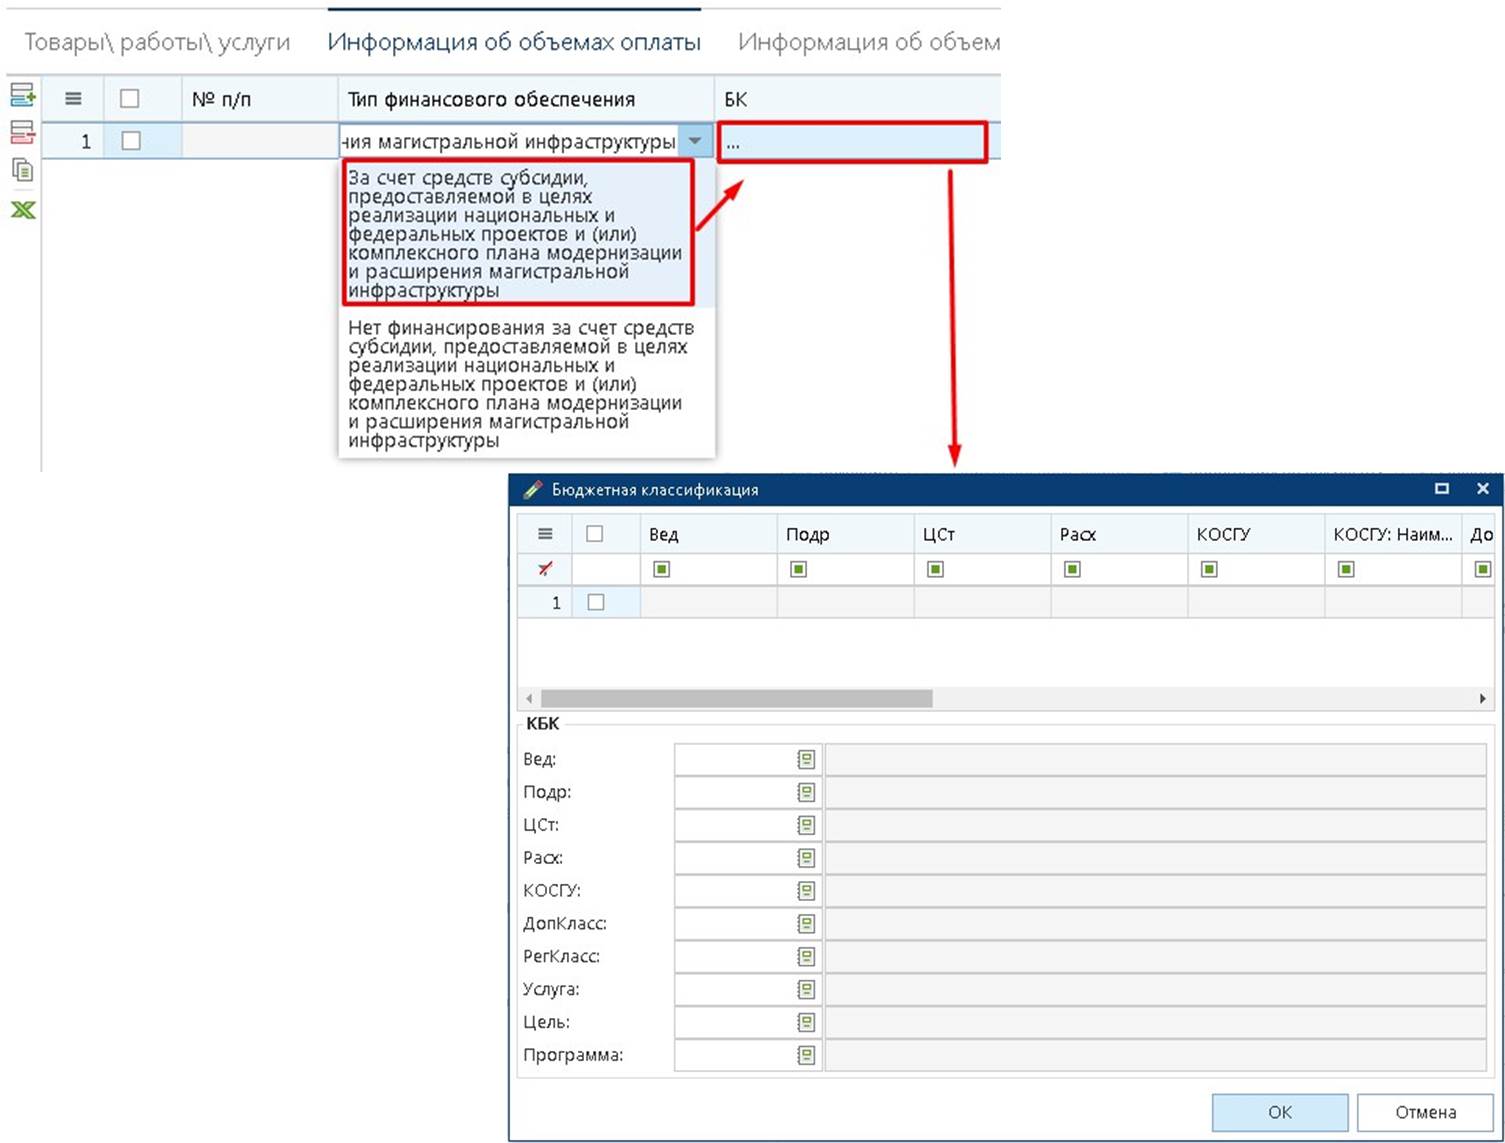Open the cut-off Информация об объем tab
1505x1143 pixels.
coord(869,42)
